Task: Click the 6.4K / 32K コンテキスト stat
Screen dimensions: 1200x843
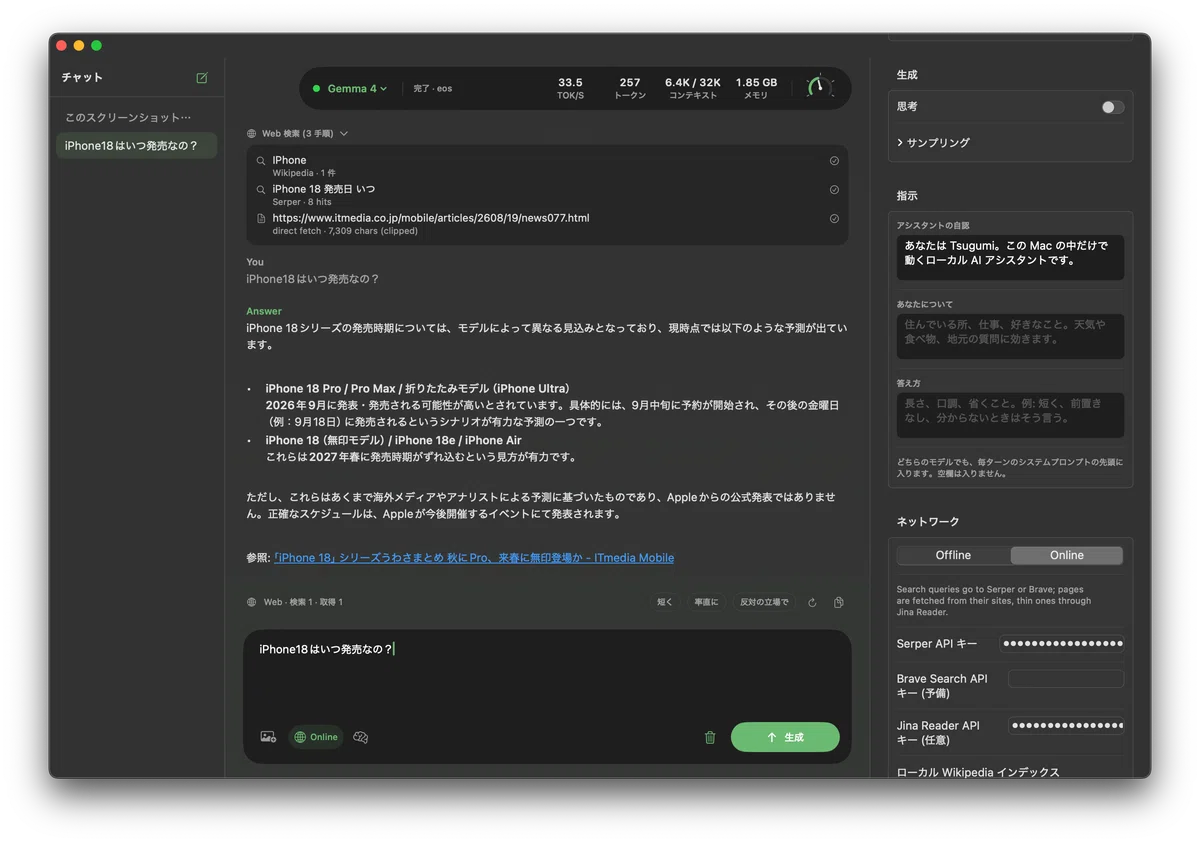Action: coord(693,88)
